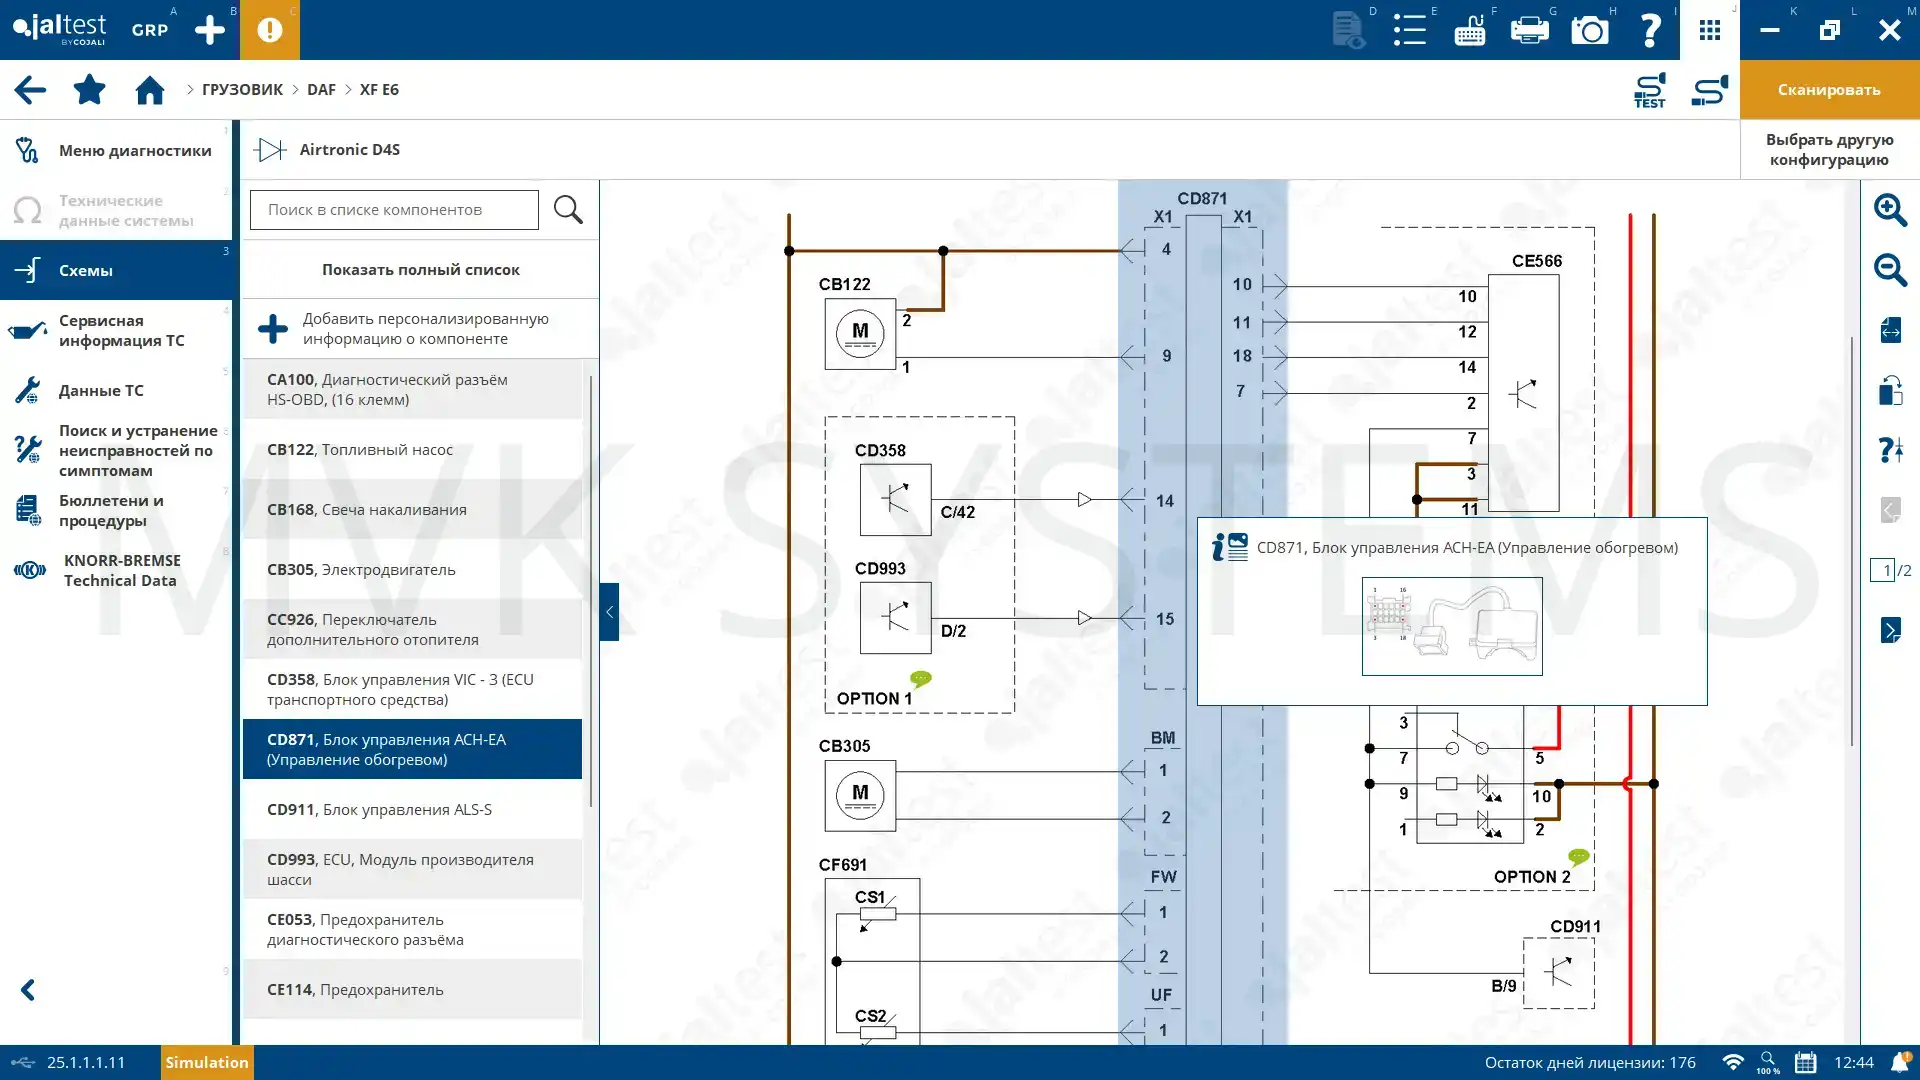Open the diagram help legend icon
This screenshot has width=1920, height=1080.
coord(1890,450)
